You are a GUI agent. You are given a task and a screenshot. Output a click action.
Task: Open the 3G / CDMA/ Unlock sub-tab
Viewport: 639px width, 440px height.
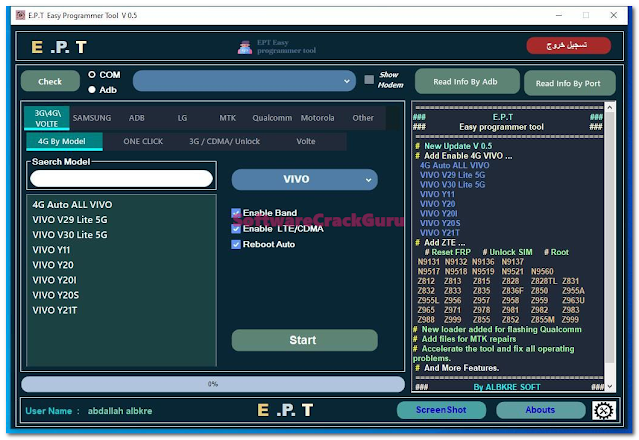224,141
